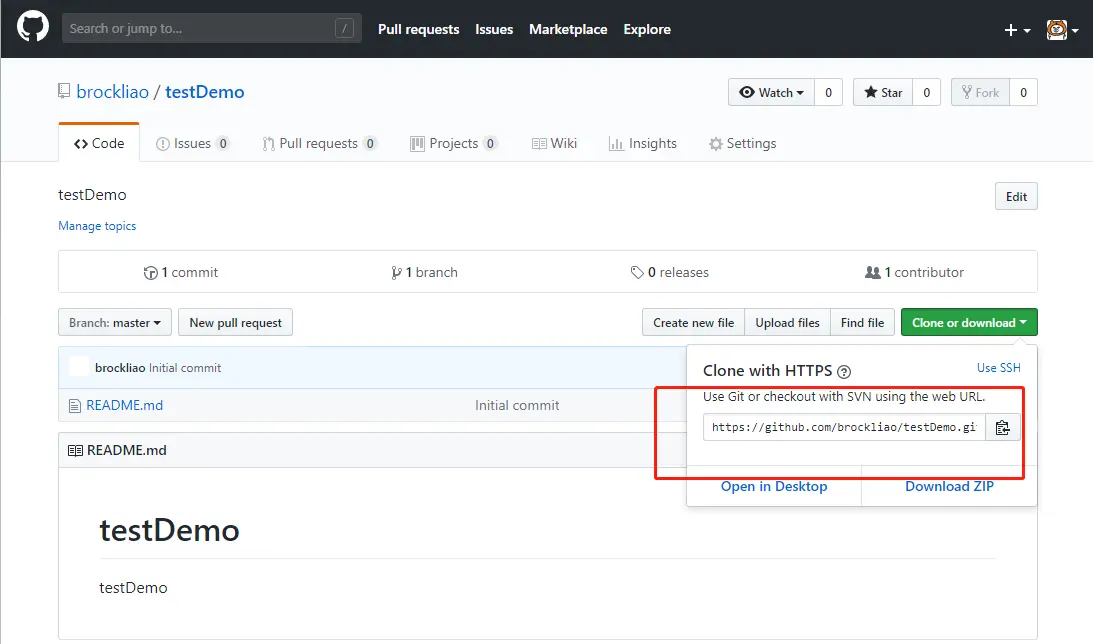Screen dimensions: 1093x644
Task: Select the HTTPS clone URL field
Action: pos(844,427)
